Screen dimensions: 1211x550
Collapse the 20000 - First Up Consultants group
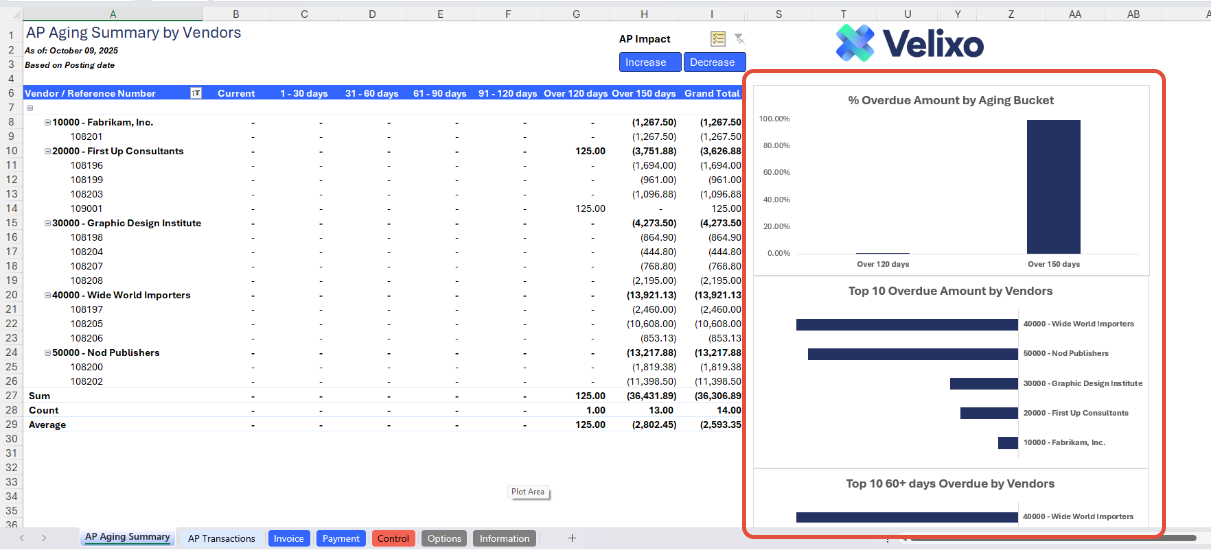pos(48,151)
